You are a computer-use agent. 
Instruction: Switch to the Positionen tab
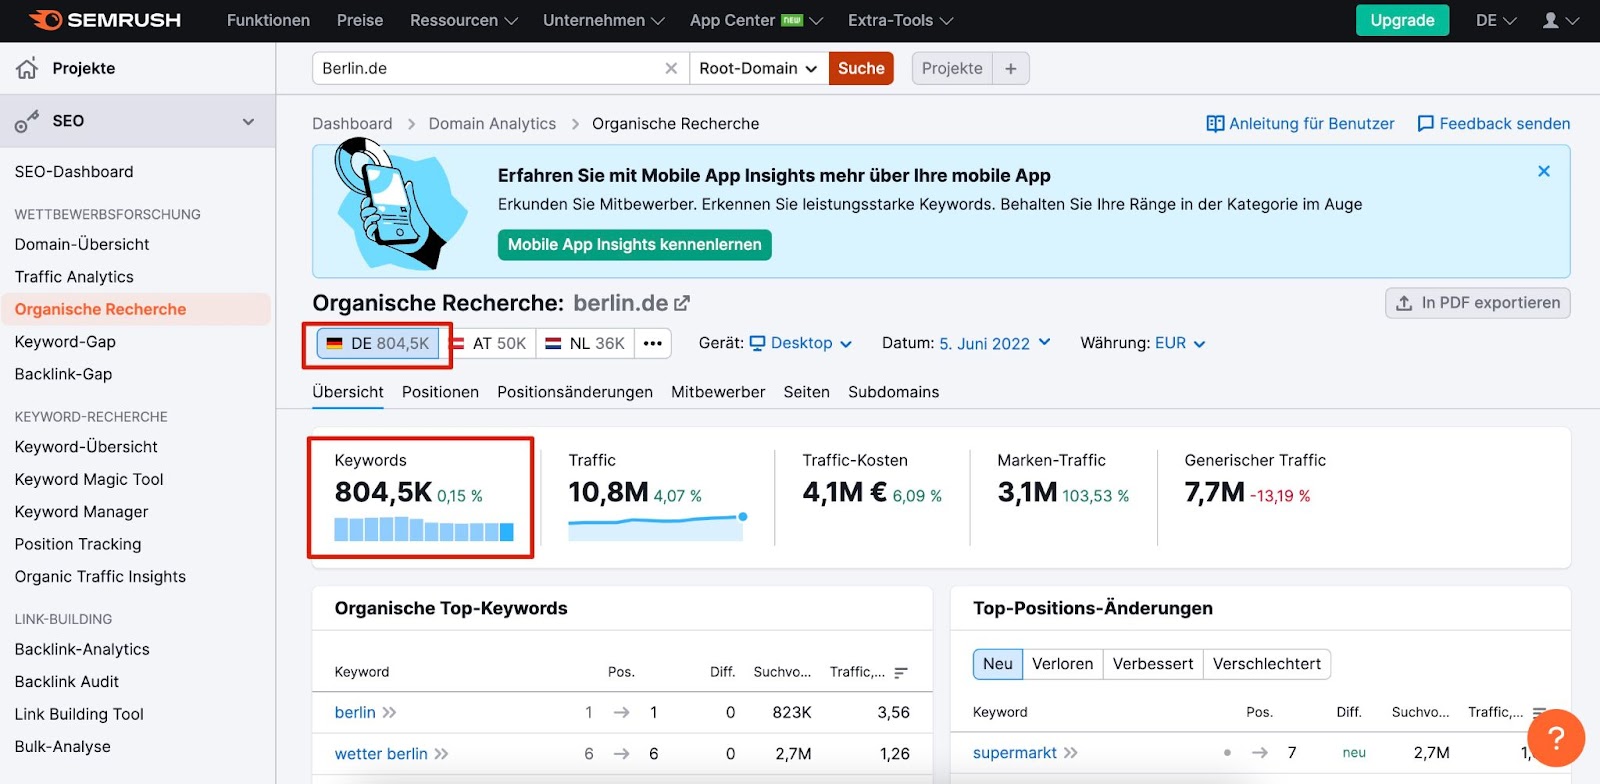click(x=440, y=392)
